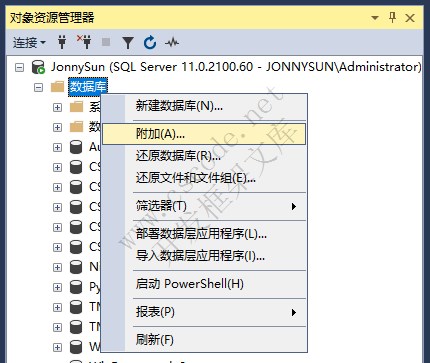Select the highlighted 数据库 tree label
The width and height of the screenshot is (430, 363).
point(88,87)
